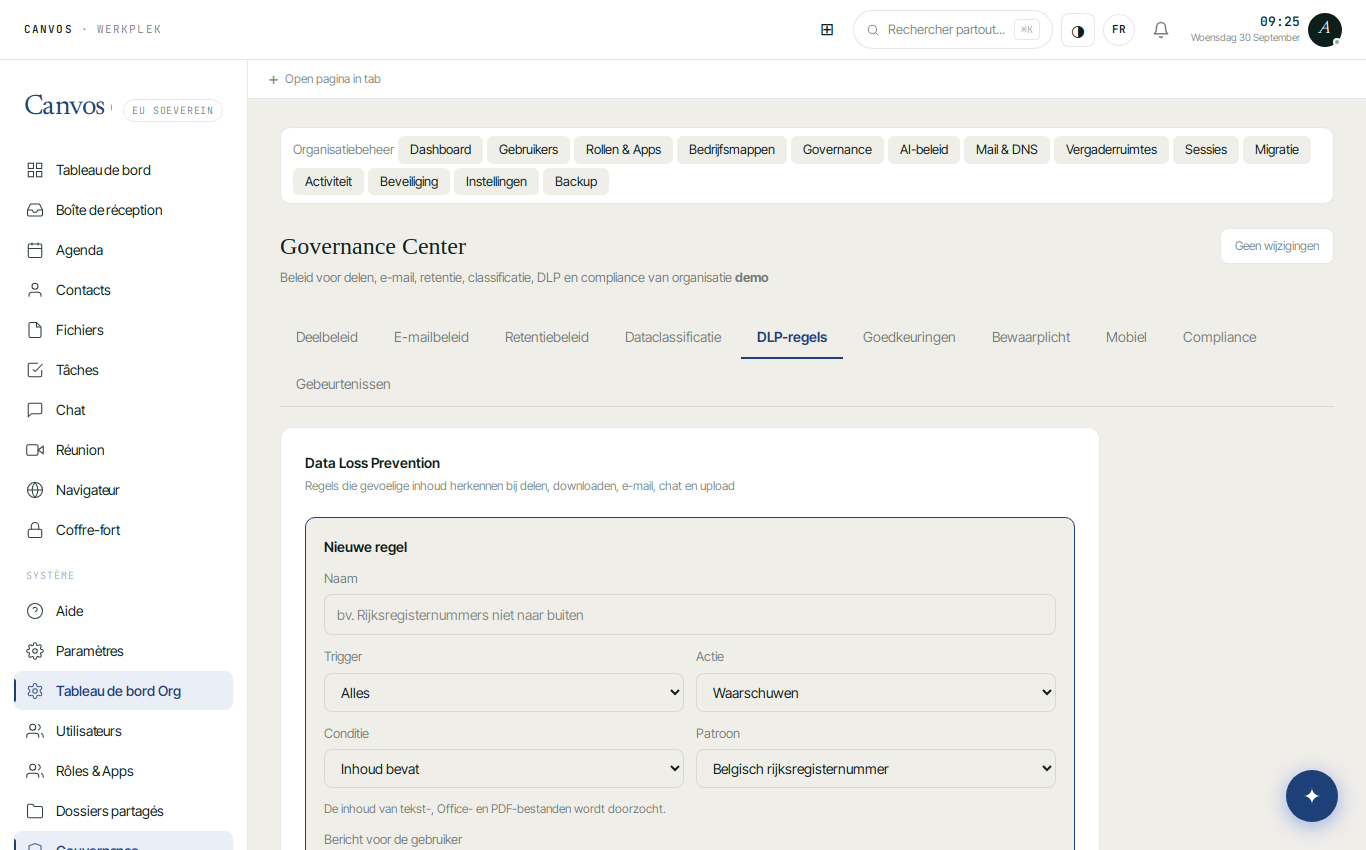Open the Conditie dropdown showing Inhoud bevat

click(x=504, y=769)
